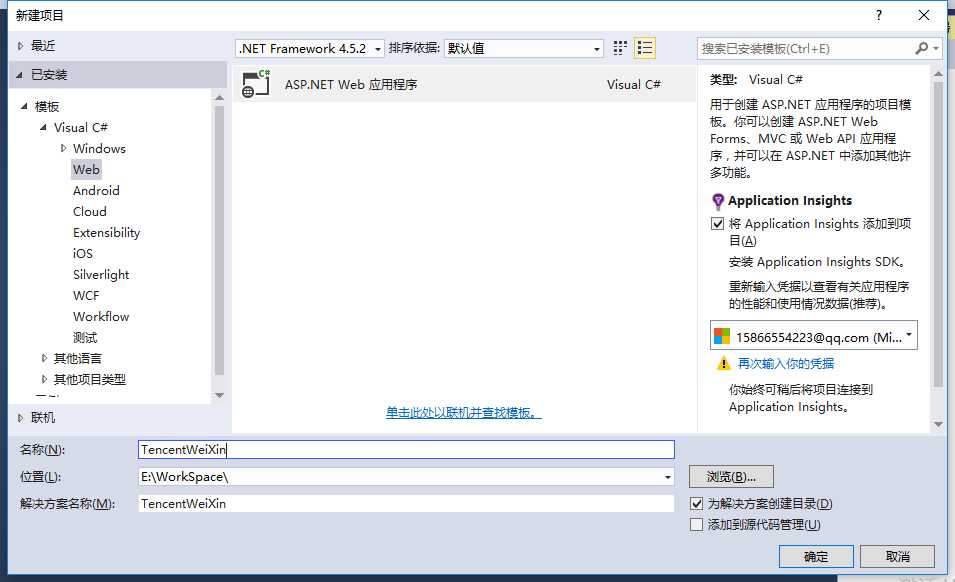The image size is (955, 582).
Task: Expand the 其他语言 tree node
Action: (44, 358)
